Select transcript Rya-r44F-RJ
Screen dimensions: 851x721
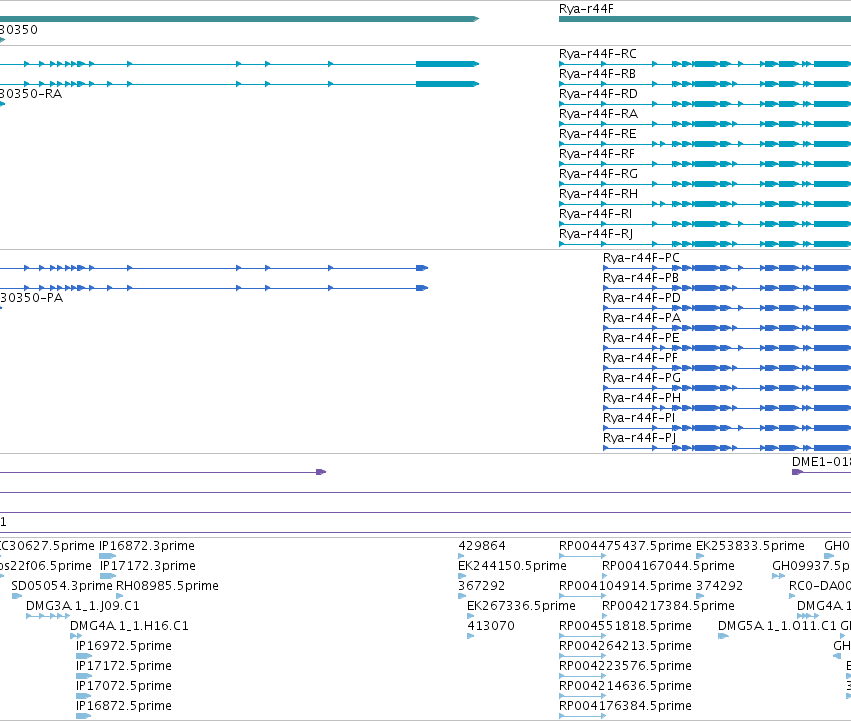tap(596, 234)
